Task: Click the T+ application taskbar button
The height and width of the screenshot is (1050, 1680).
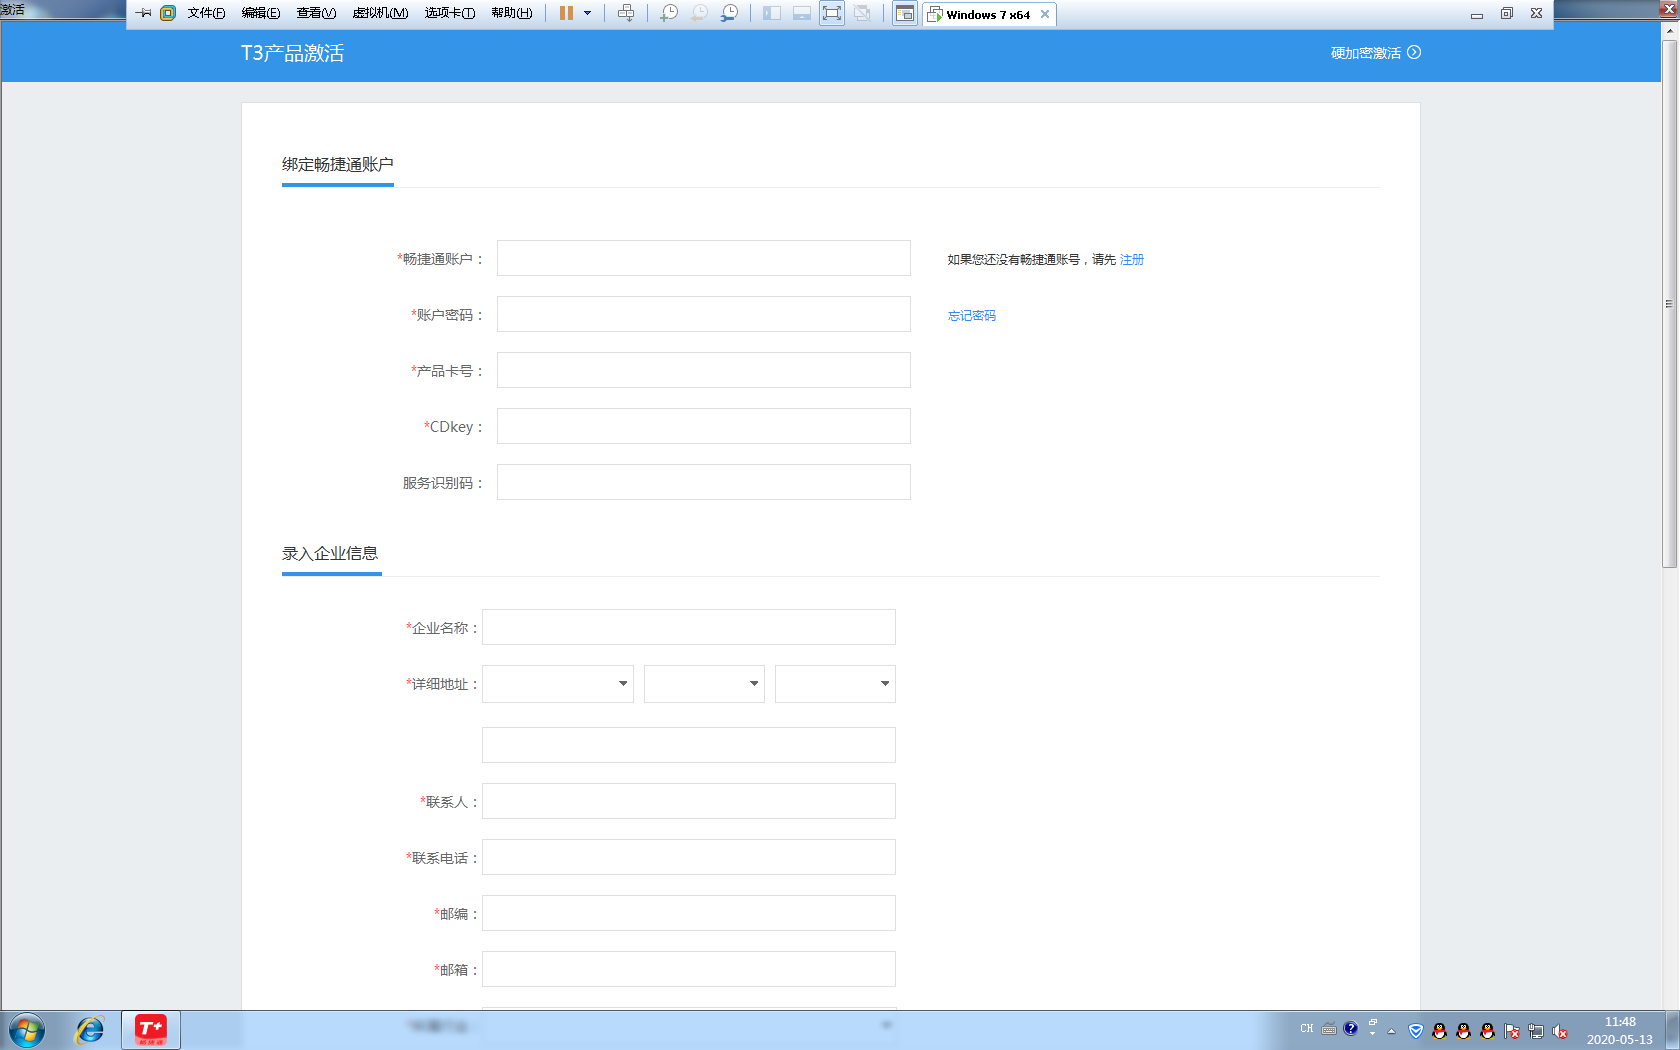Action: click(151, 1029)
